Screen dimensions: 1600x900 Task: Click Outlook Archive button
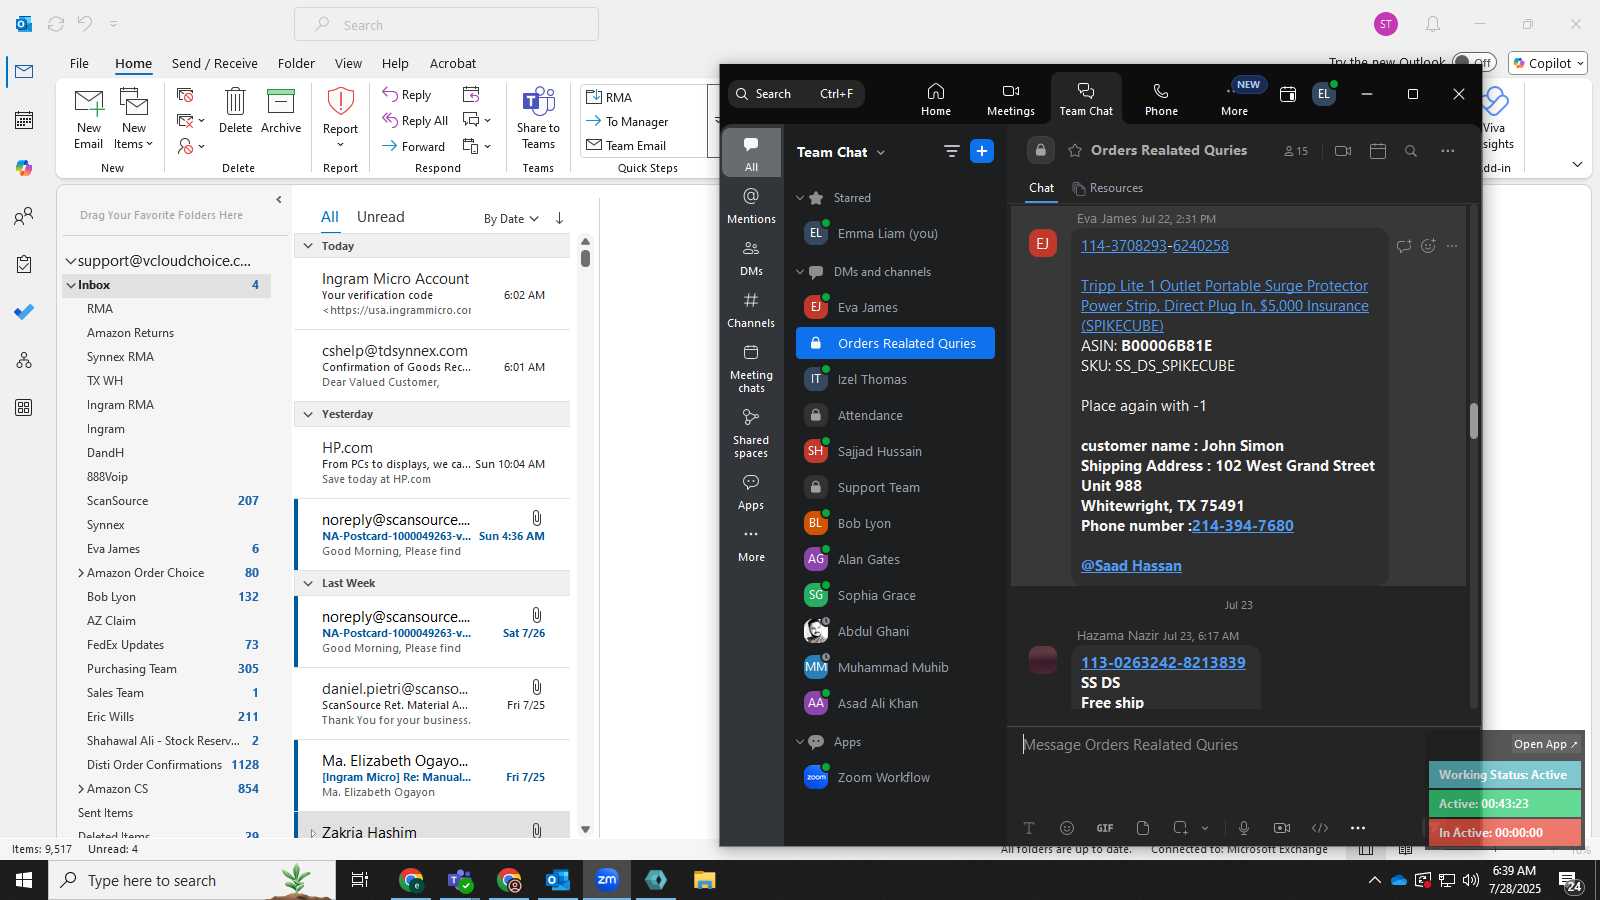[281, 111]
